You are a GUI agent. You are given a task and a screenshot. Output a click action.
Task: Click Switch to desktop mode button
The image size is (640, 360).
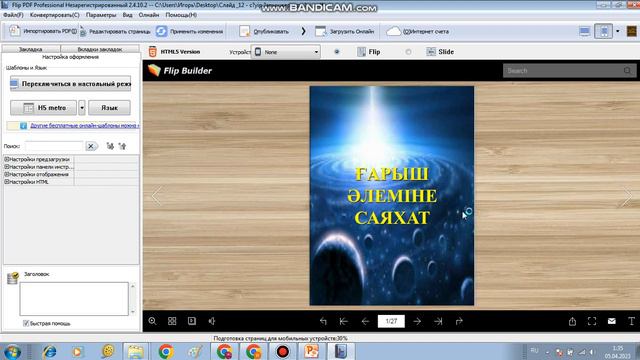[x=71, y=84]
